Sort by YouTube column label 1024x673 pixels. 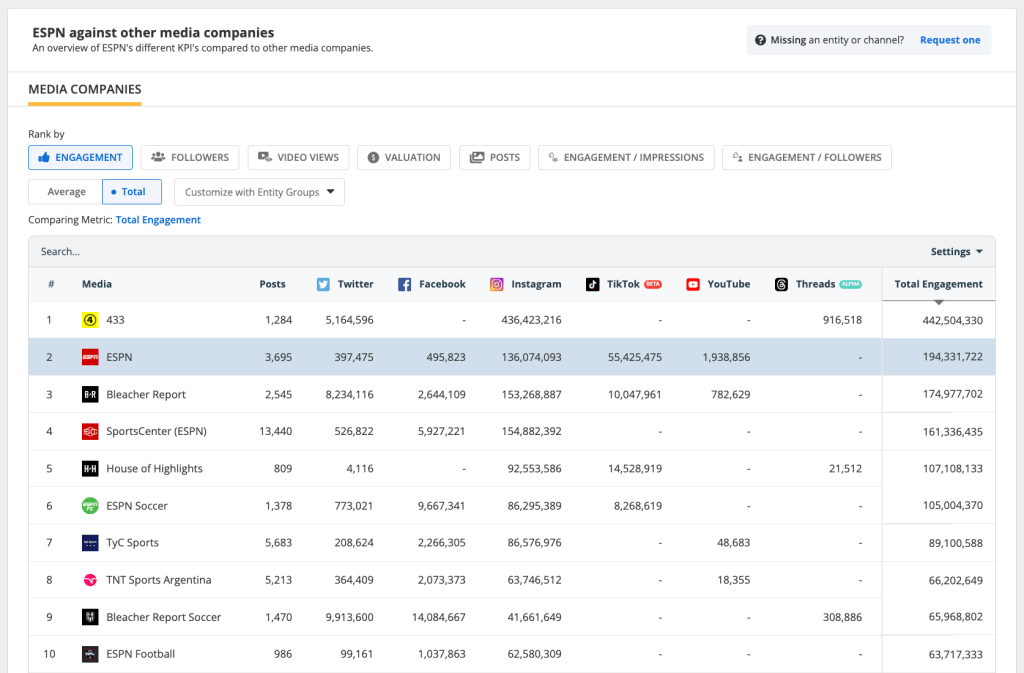click(x=729, y=284)
